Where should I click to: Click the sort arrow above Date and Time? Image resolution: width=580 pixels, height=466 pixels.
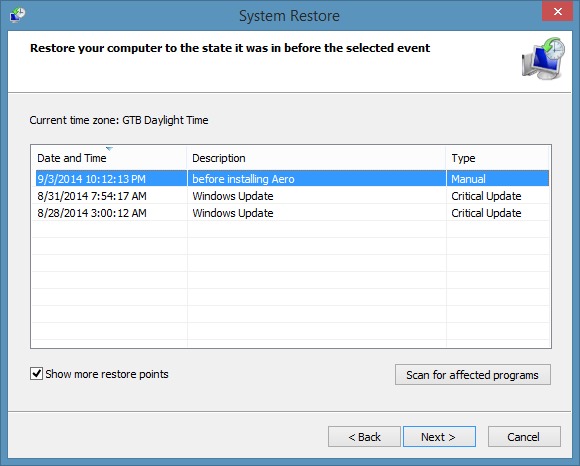[109, 149]
